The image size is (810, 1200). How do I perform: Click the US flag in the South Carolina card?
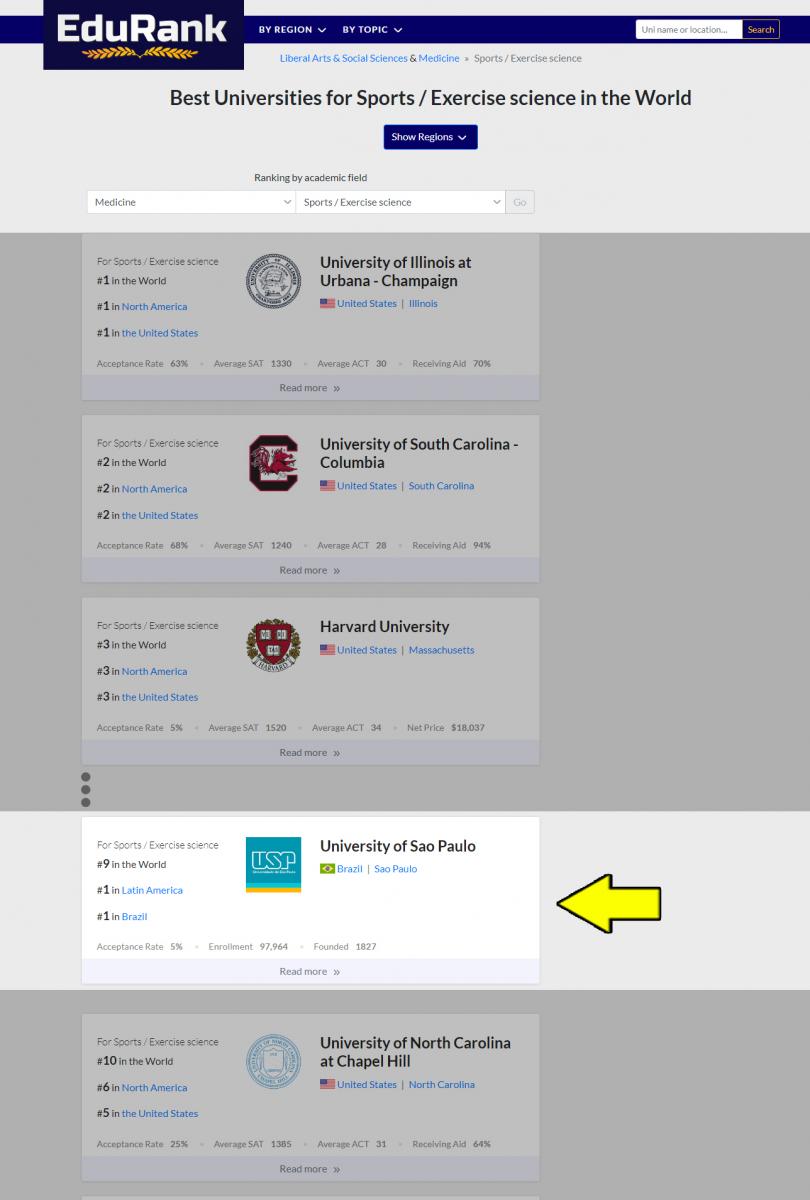(327, 485)
